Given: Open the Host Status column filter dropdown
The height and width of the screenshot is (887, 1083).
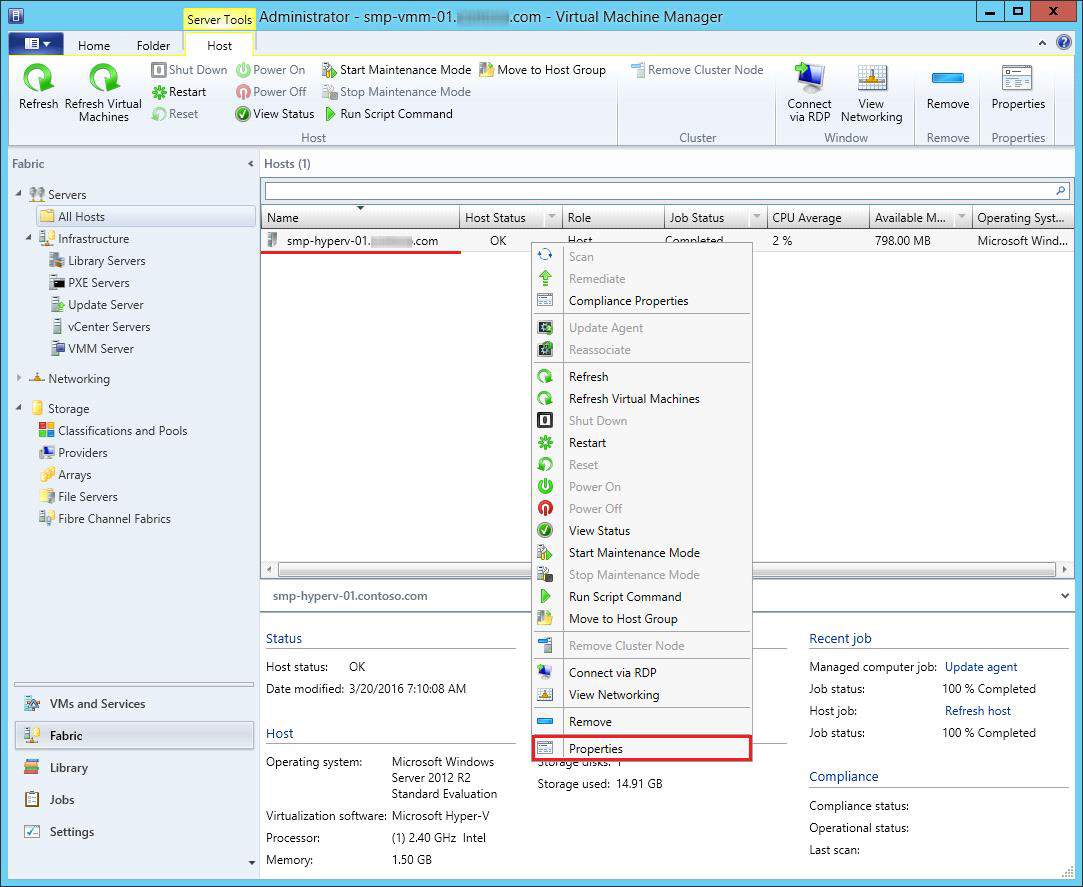Looking at the screenshot, I should coord(551,218).
